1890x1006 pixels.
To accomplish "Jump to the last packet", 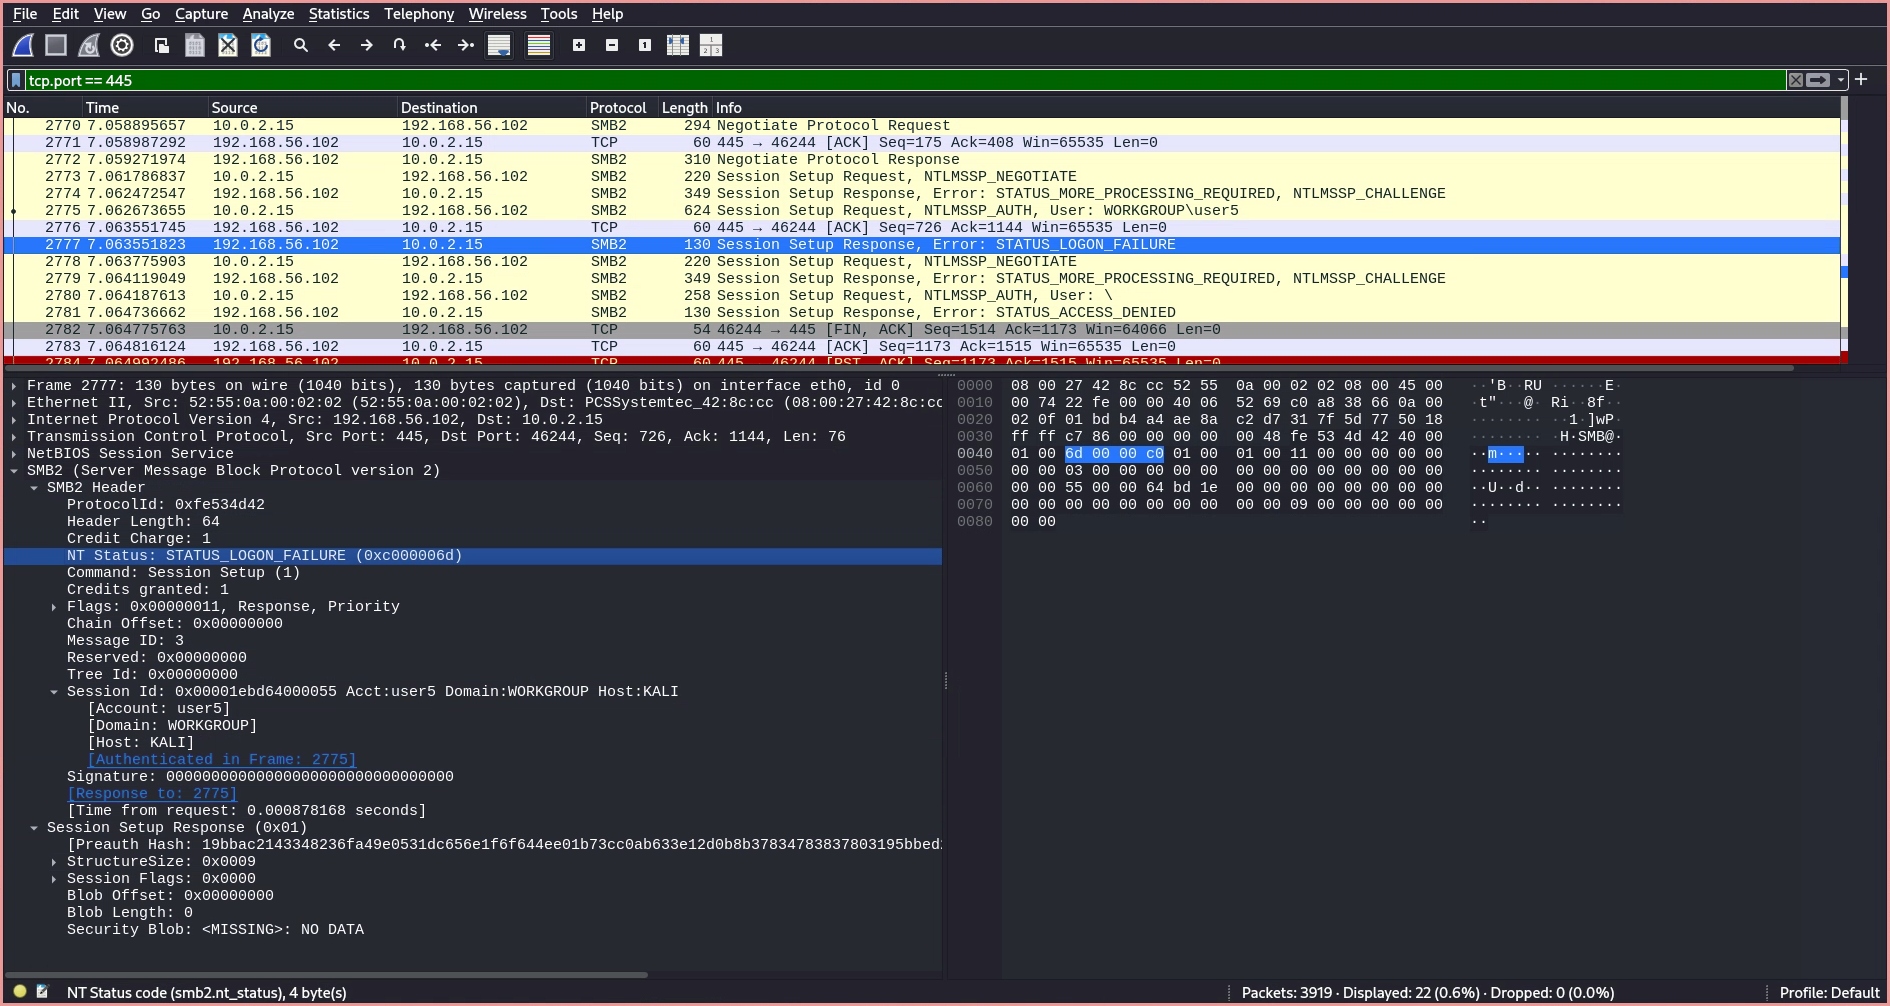I will [x=466, y=45].
